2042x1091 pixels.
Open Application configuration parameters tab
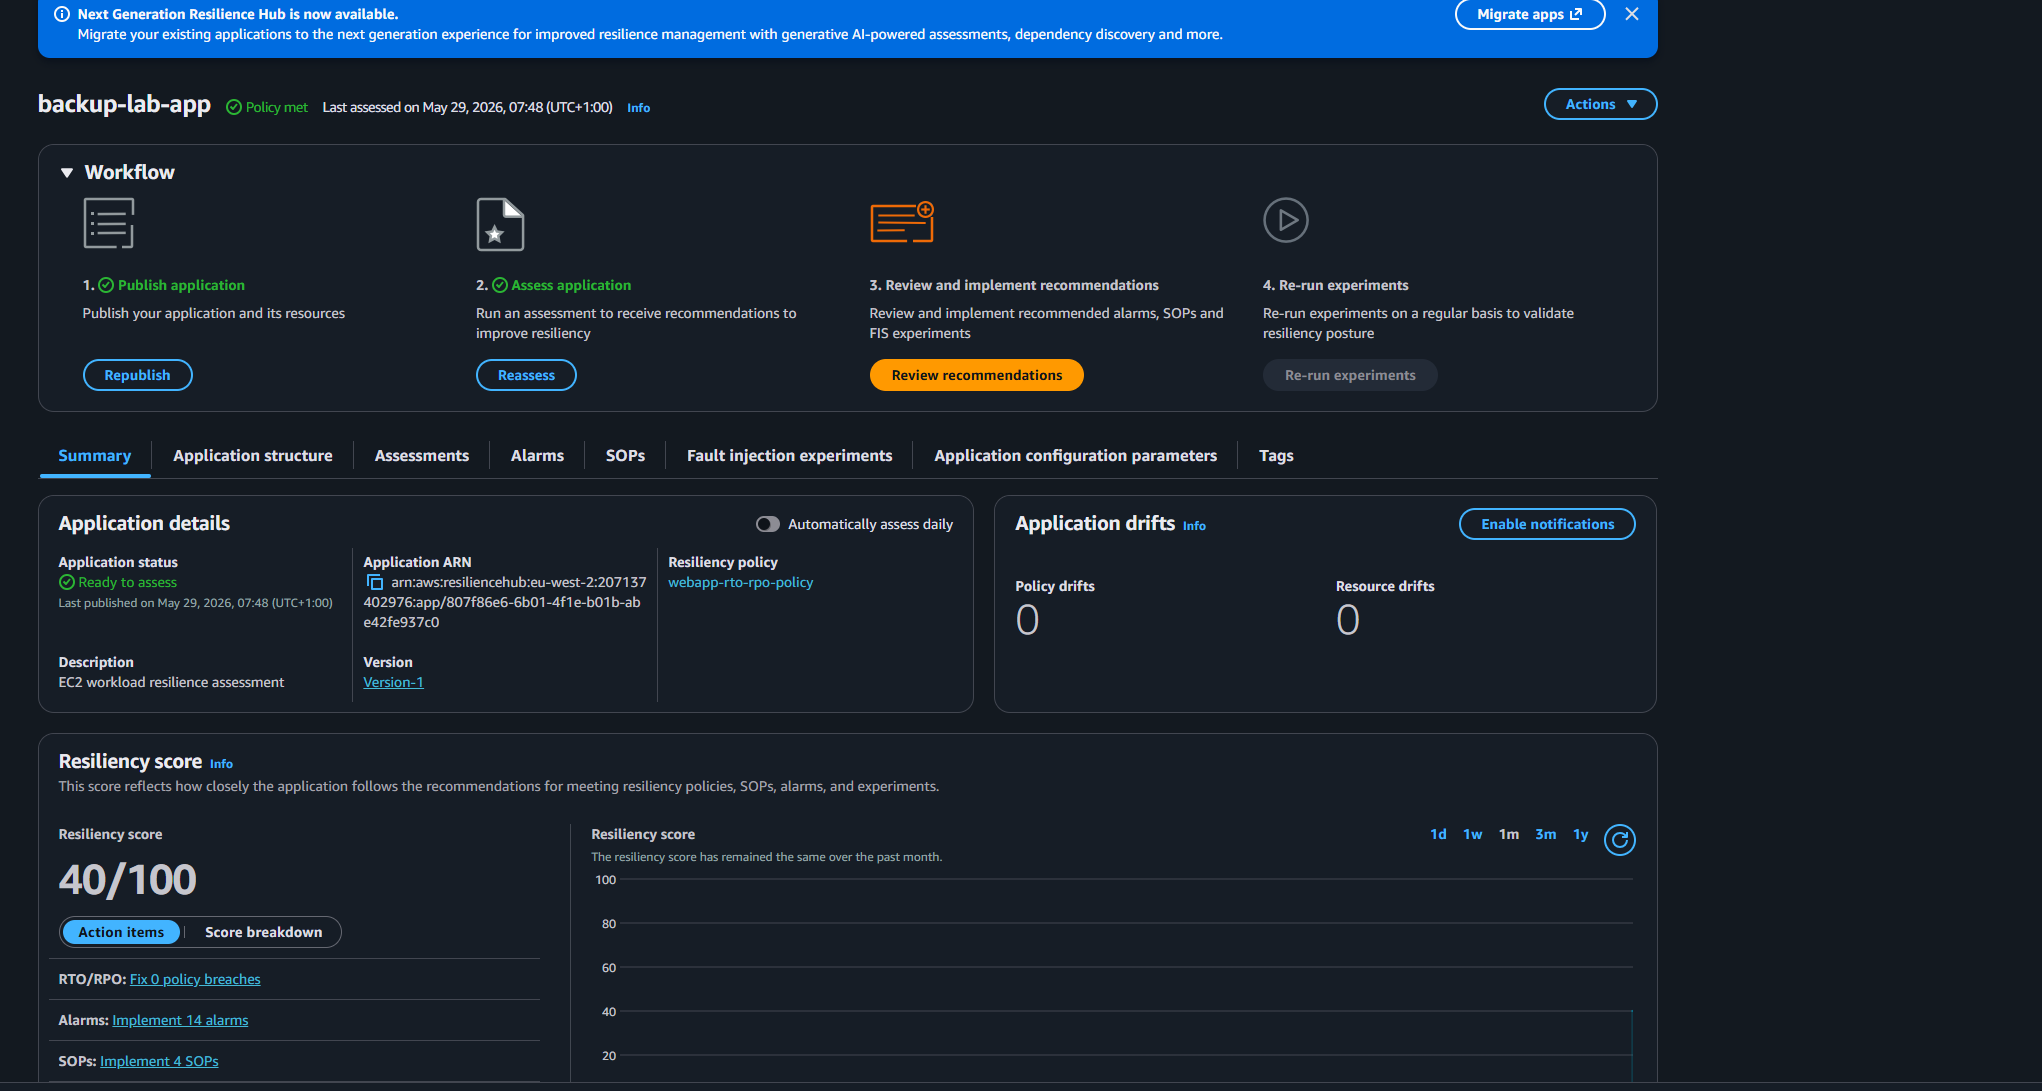pos(1075,455)
